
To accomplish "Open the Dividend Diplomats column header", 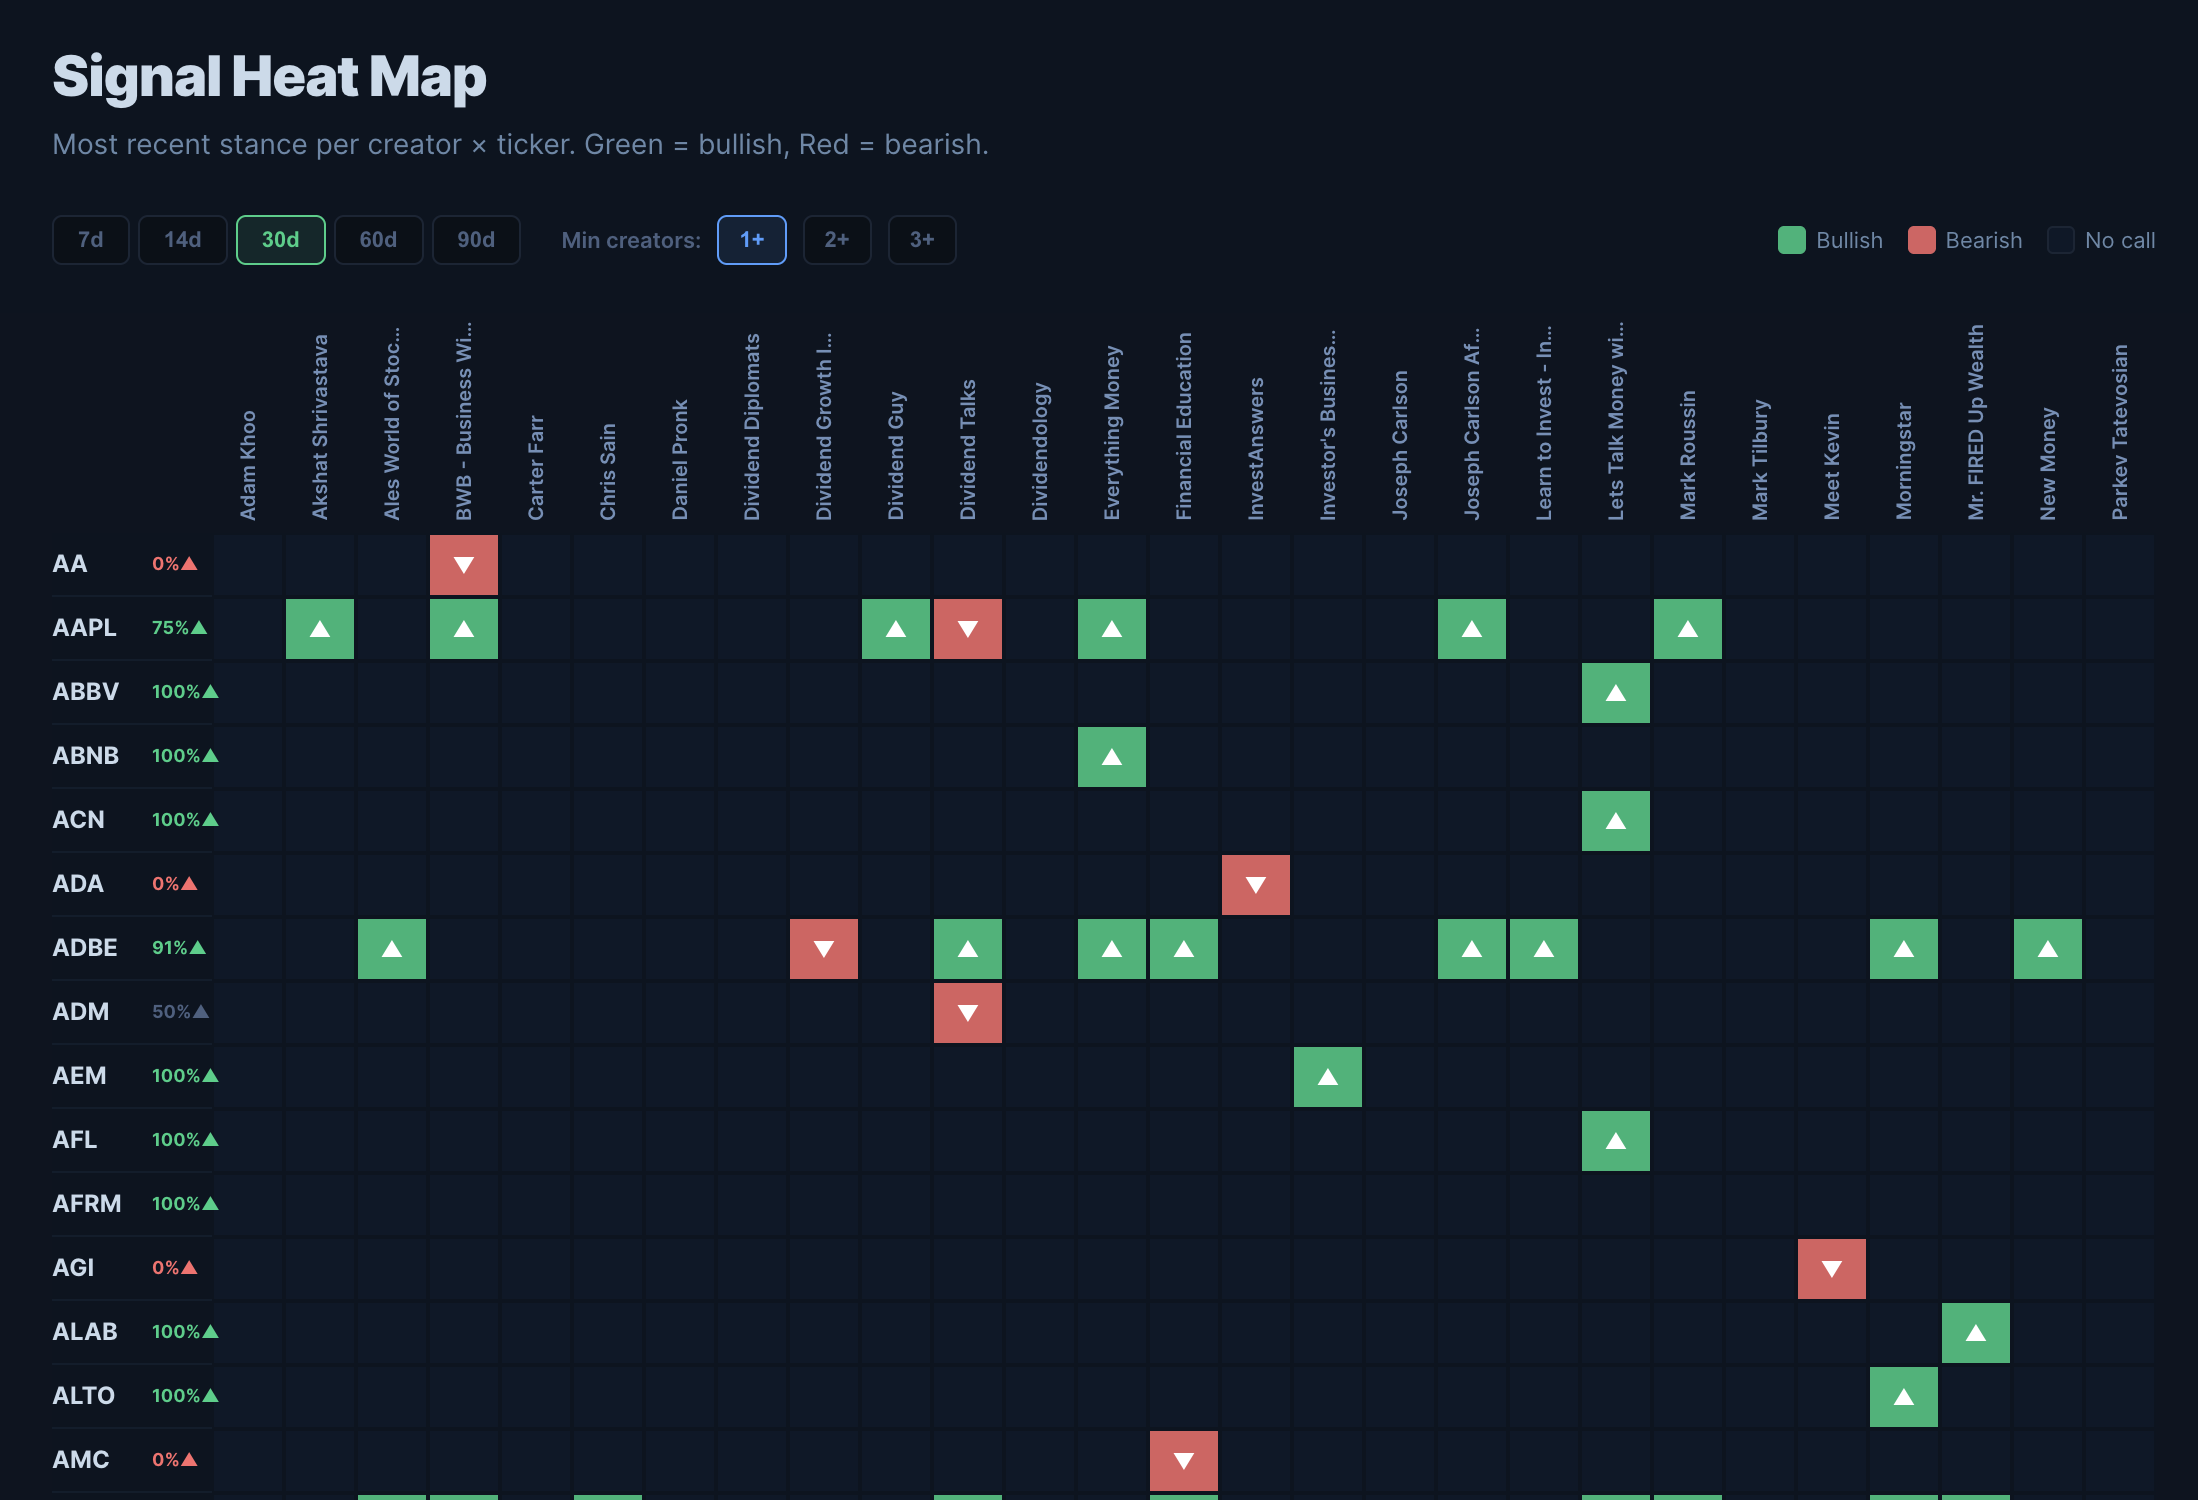I will pos(752,427).
